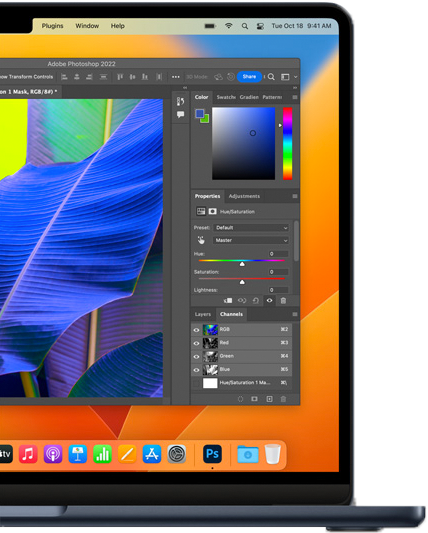Switch to the Layers tab
Viewport: 428px width, 533px height.
[203, 314]
